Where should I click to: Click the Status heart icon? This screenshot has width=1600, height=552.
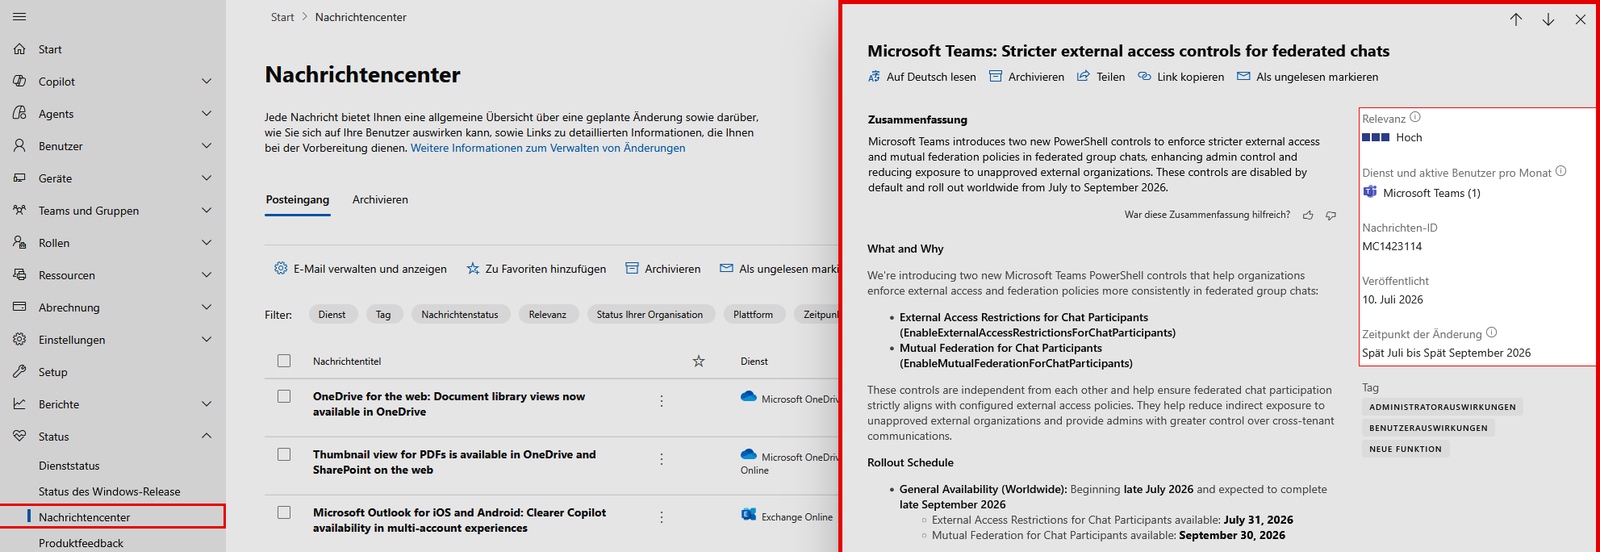[x=19, y=436]
